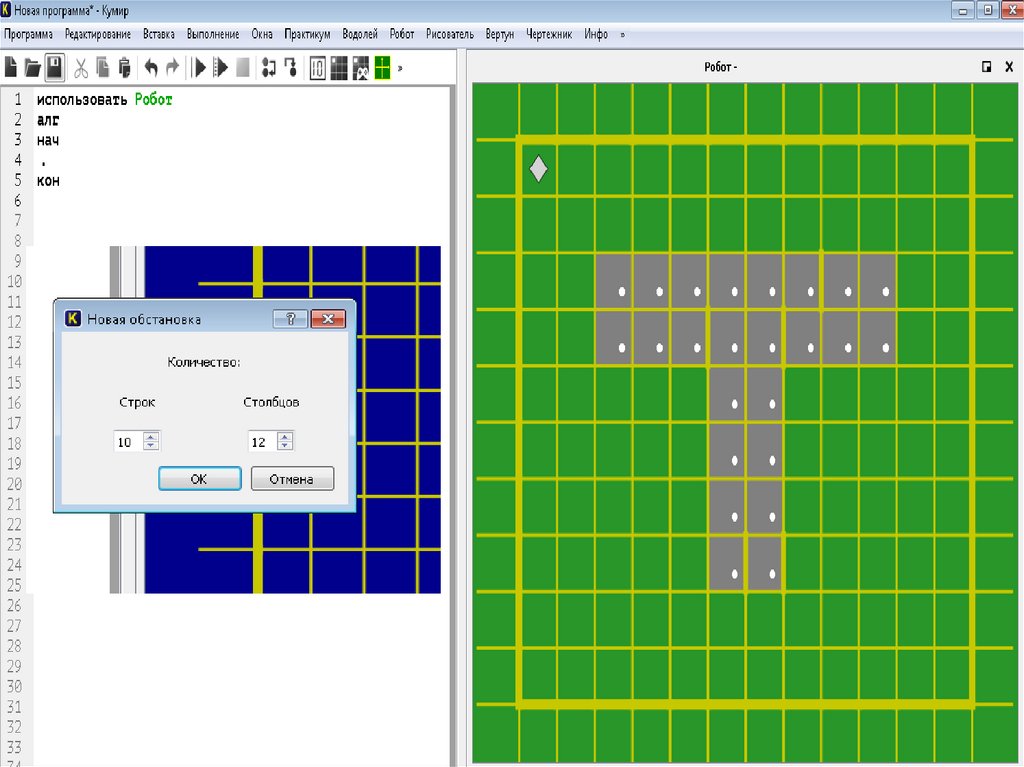Screen dimensions: 1024x767
Task: Expand hidden toolbar items chevron
Action: click(401, 68)
